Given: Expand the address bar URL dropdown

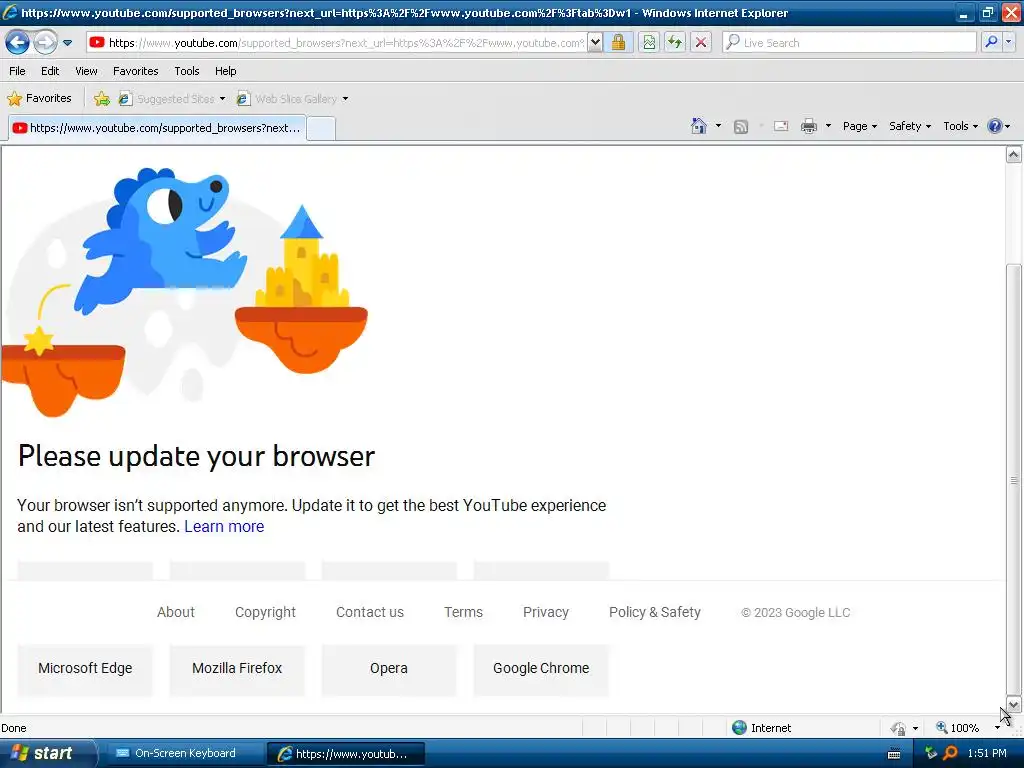Looking at the screenshot, I should tap(595, 43).
